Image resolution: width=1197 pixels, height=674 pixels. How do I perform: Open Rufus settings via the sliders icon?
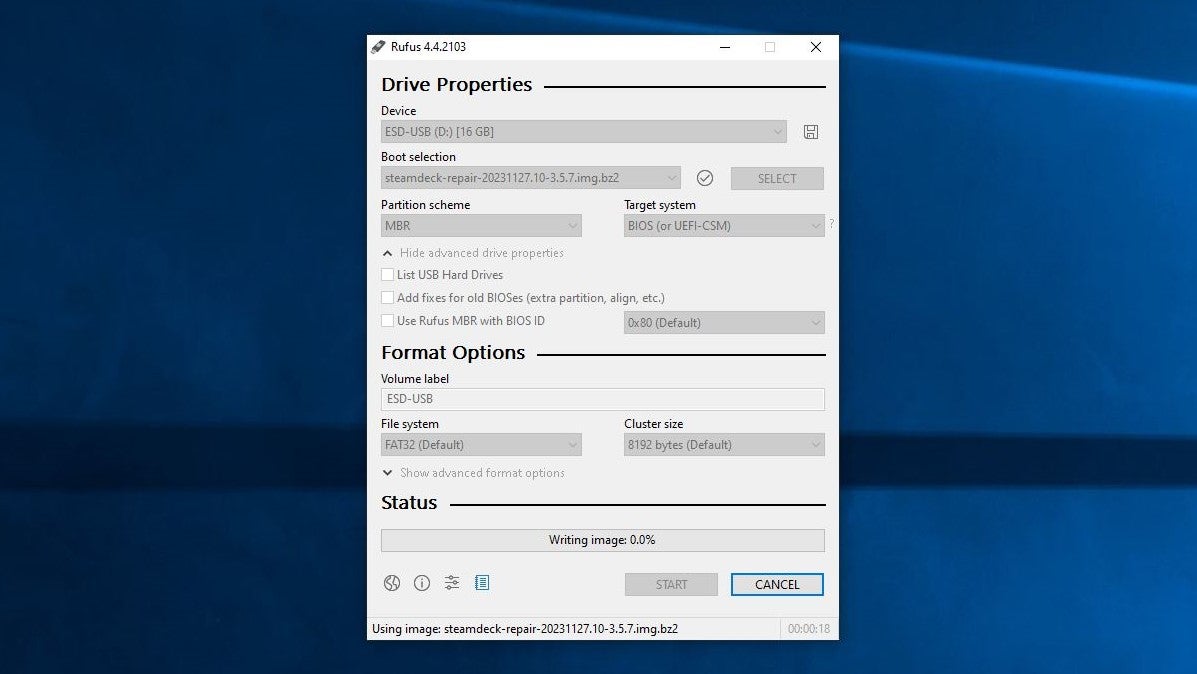(x=452, y=583)
